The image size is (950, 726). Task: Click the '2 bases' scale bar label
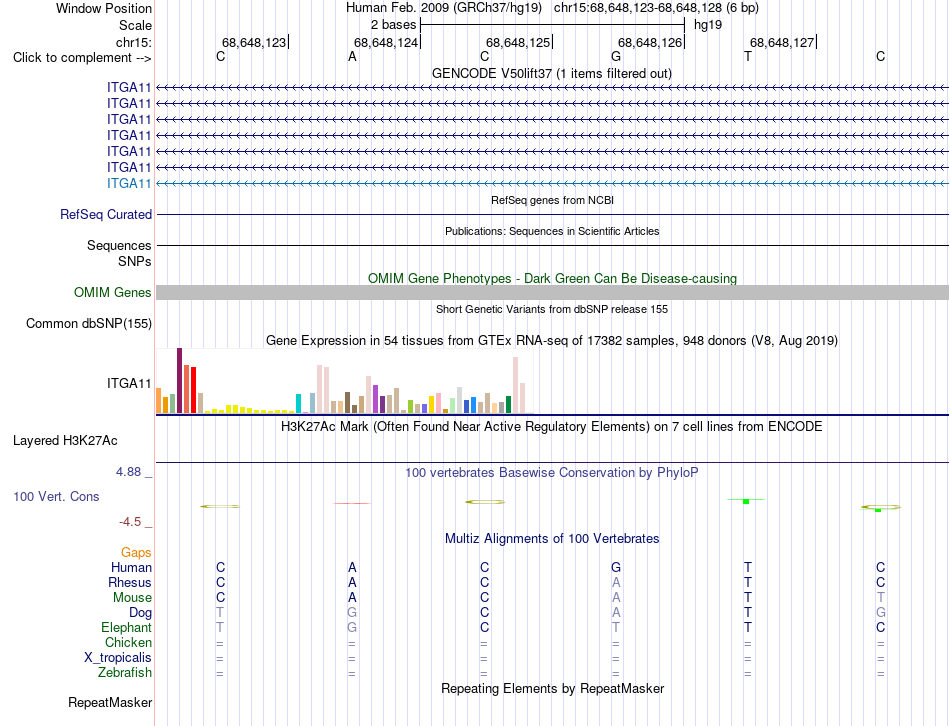394,25
